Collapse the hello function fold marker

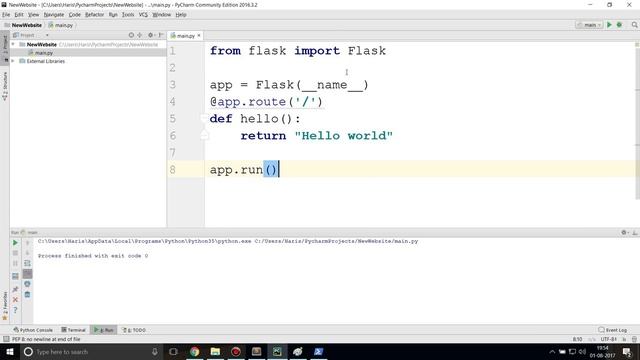[x=204, y=118]
